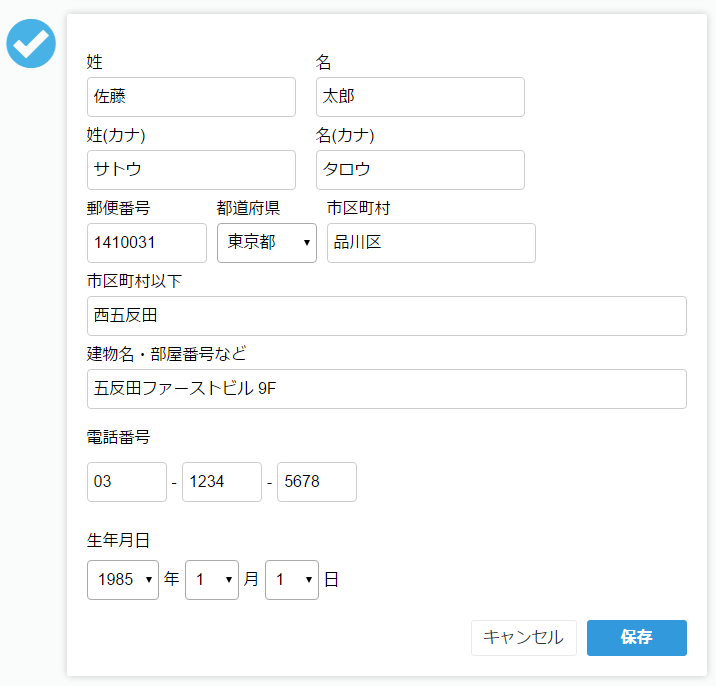Open the 都道府県 prefecture dropdown
The width and height of the screenshot is (716, 686).
266,243
